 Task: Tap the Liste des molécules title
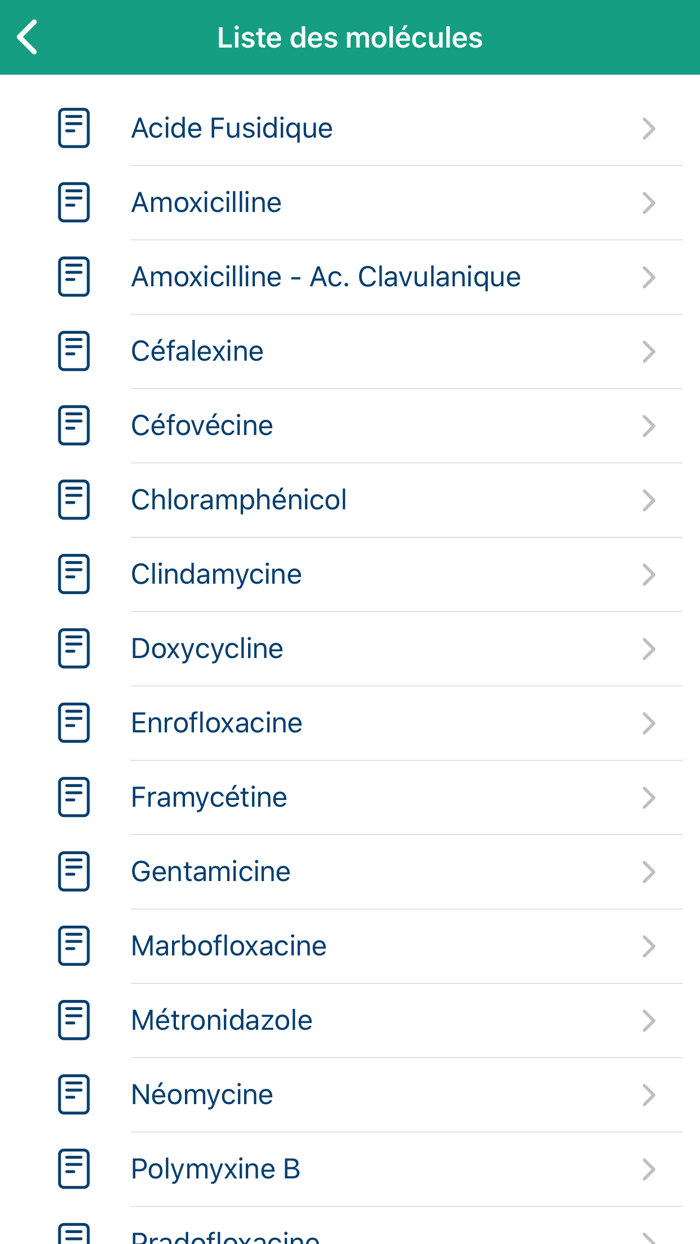point(349,37)
